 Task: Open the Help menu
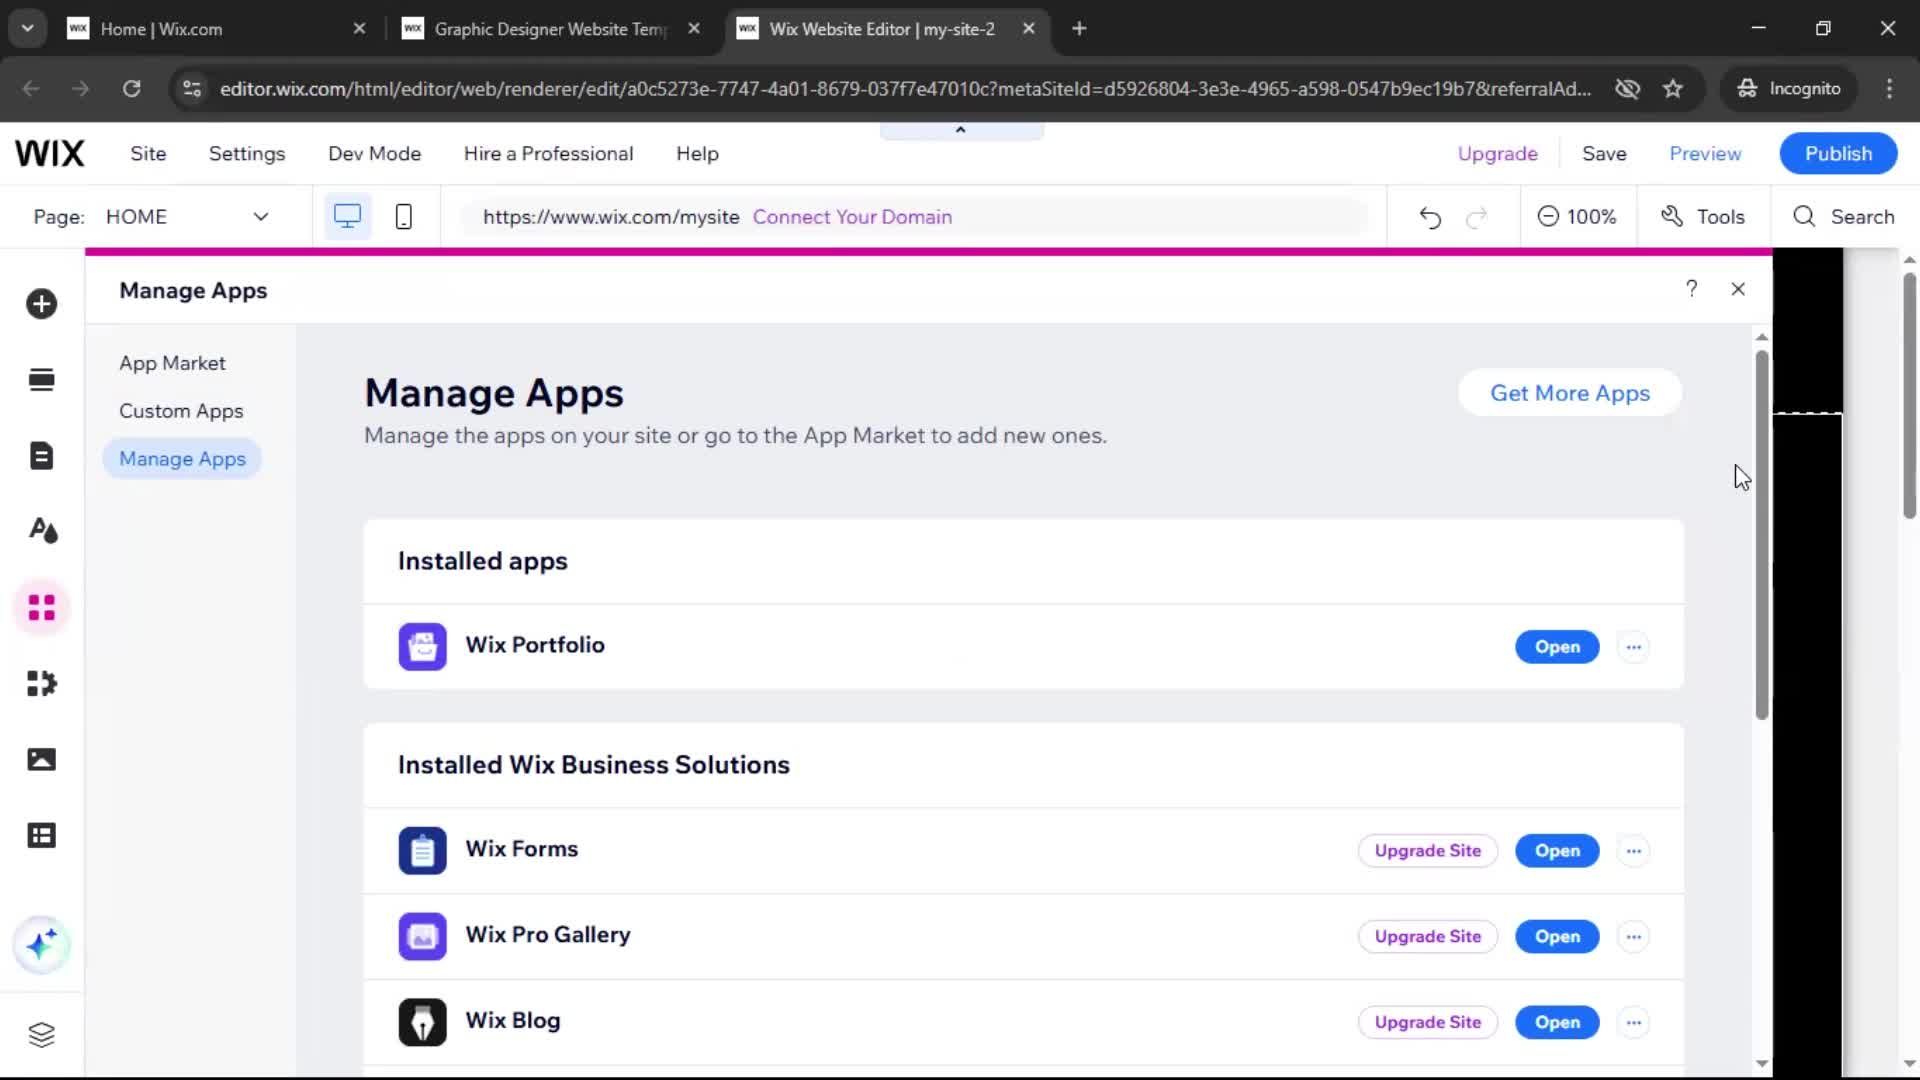pyautogui.click(x=697, y=154)
